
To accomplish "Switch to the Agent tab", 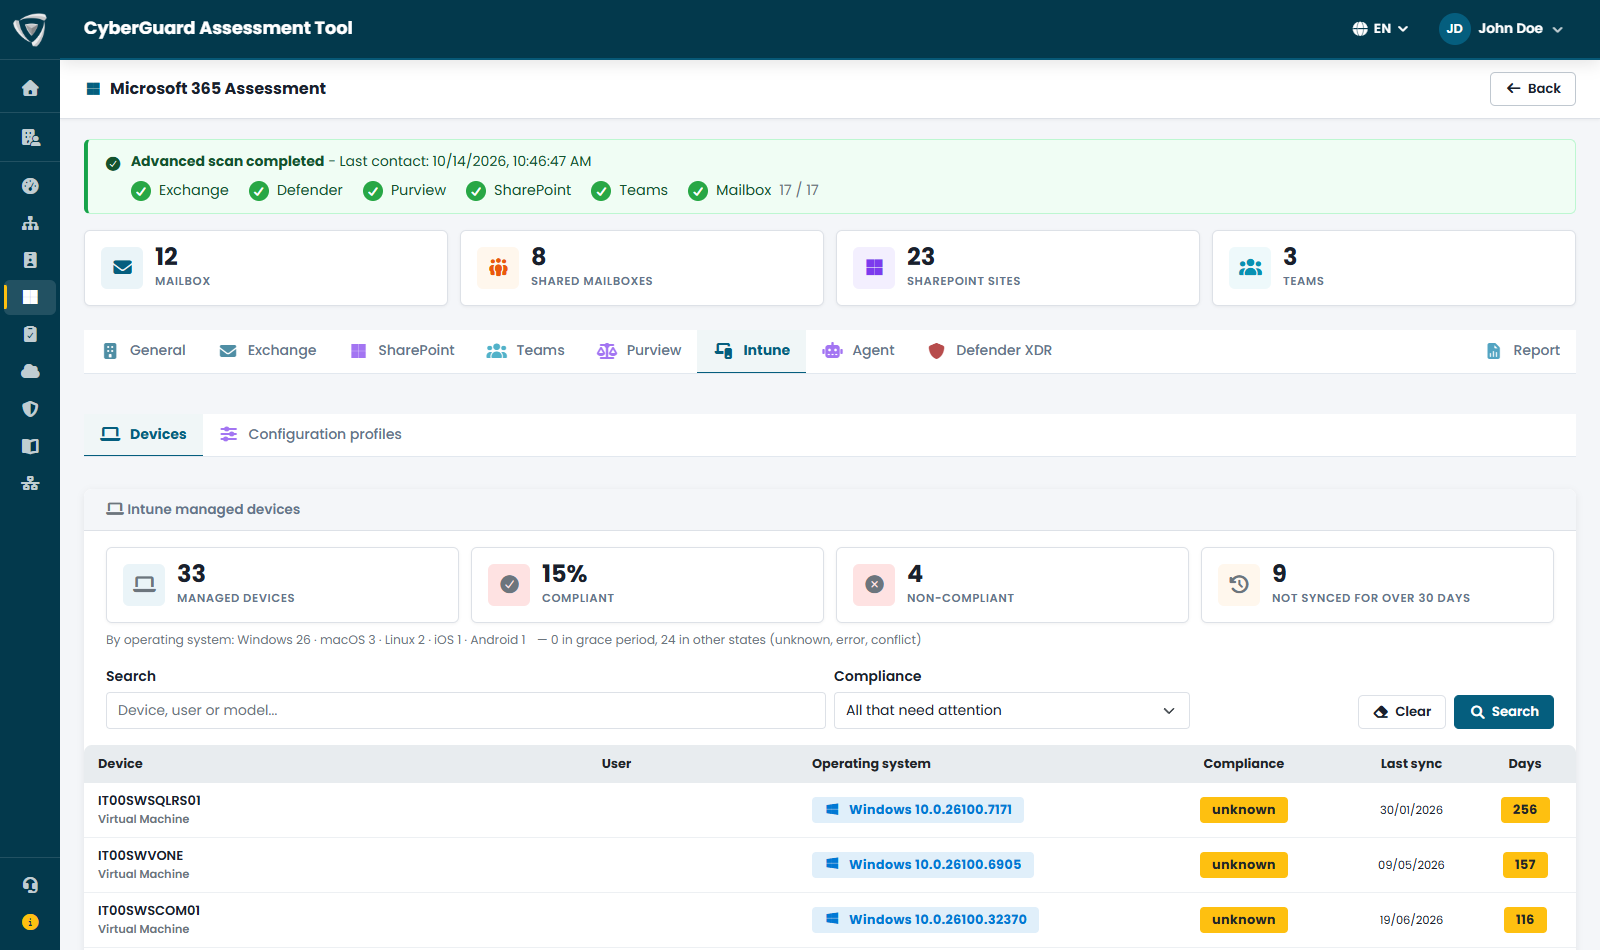I will coord(859,351).
